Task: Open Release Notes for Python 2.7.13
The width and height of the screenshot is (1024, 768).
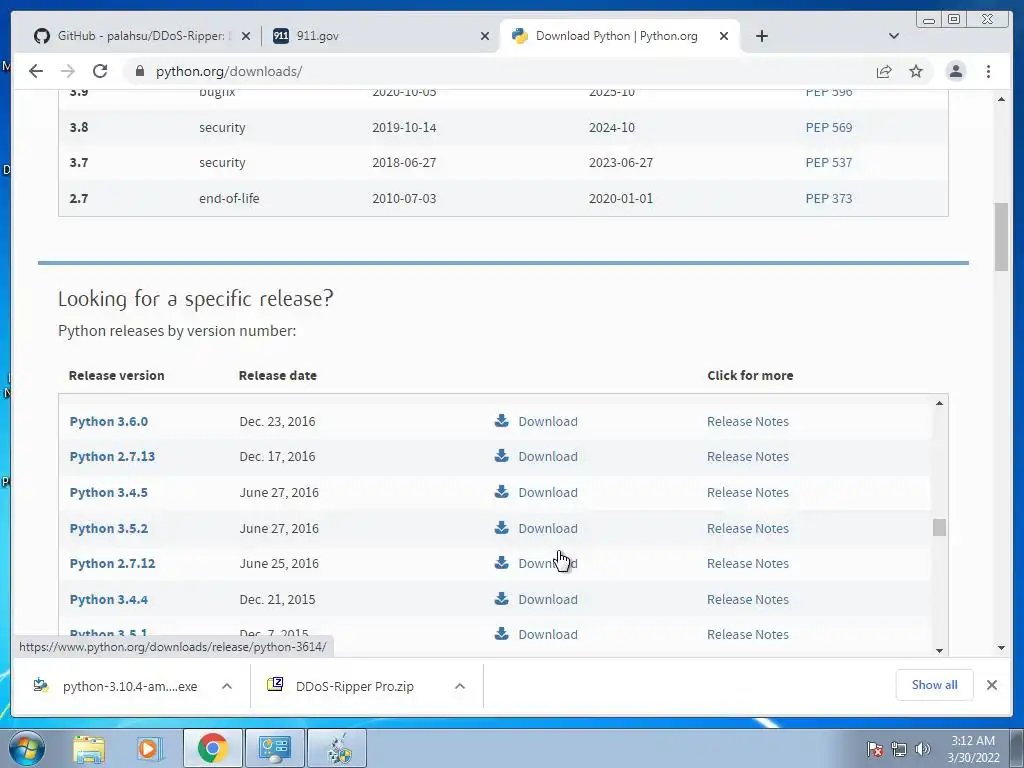Action: (748, 456)
